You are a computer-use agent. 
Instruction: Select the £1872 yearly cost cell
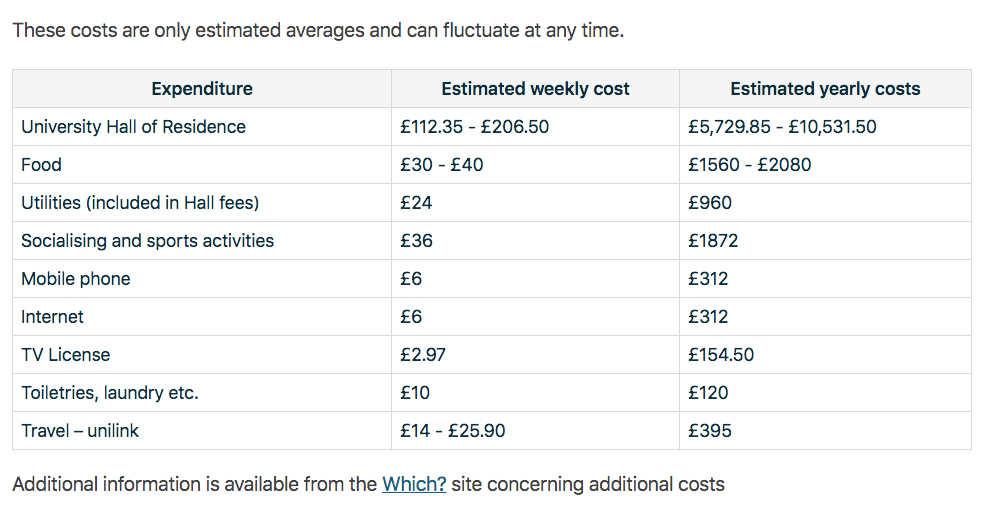[x=713, y=241]
